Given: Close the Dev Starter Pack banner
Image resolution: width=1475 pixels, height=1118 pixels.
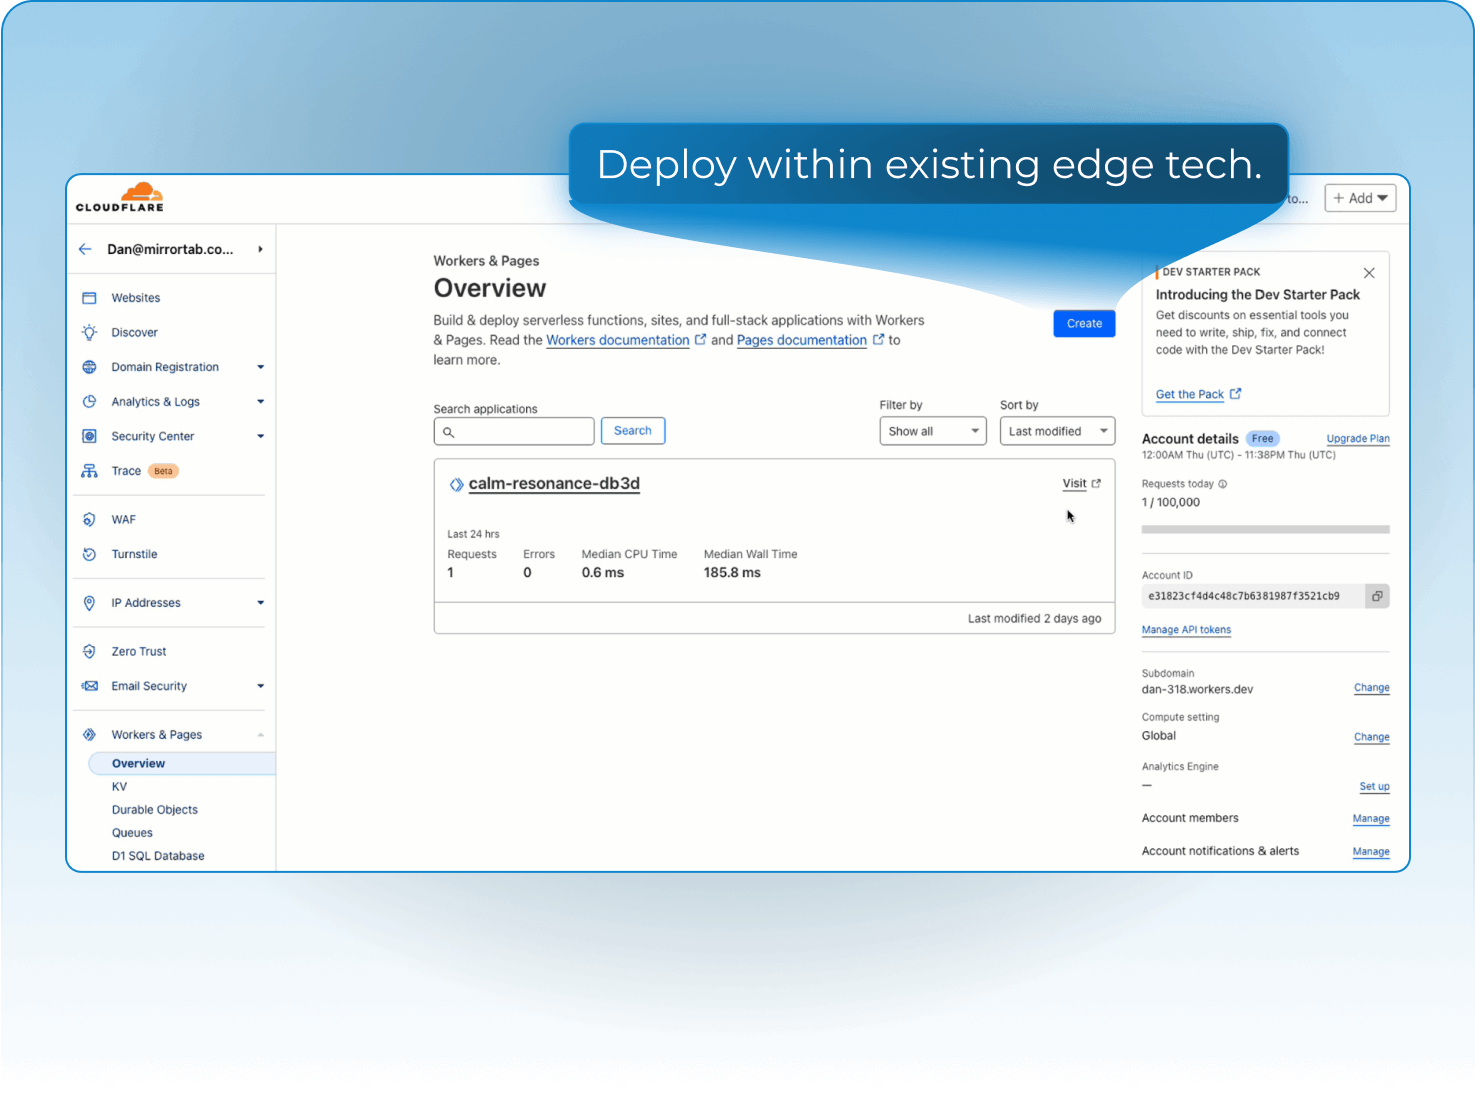Looking at the screenshot, I should pos(1369,273).
